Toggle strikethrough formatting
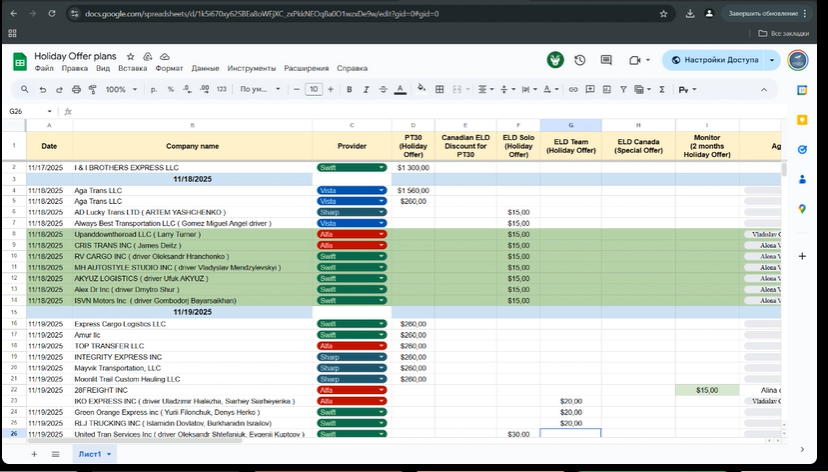 click(382, 90)
